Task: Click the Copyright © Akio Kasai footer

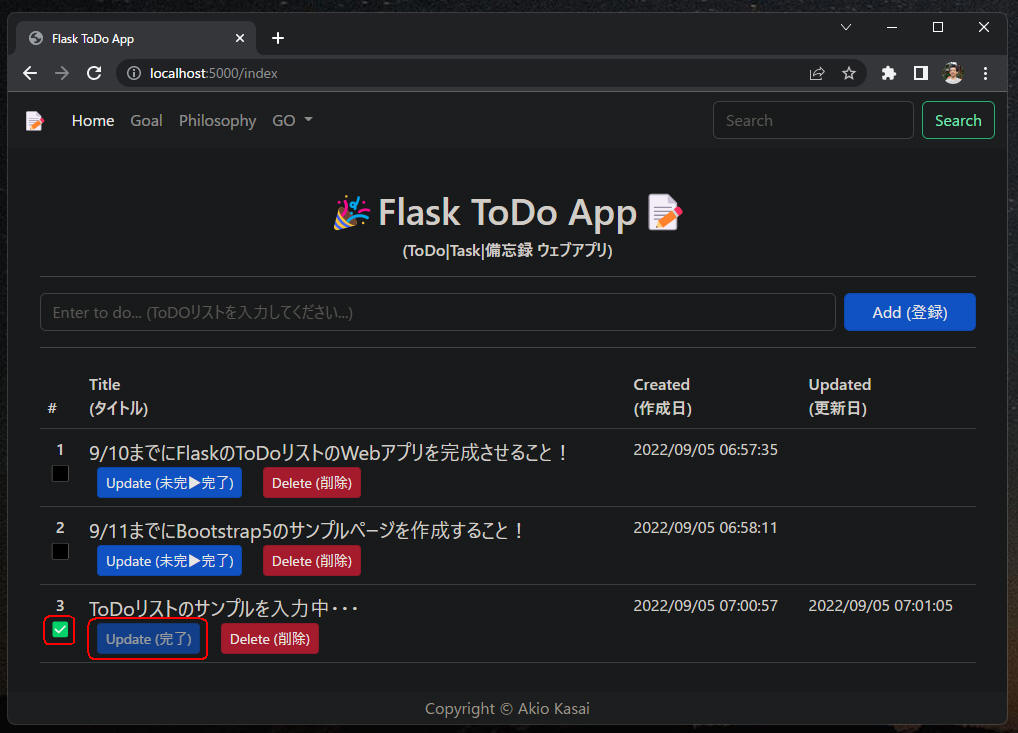Action: tap(507, 709)
